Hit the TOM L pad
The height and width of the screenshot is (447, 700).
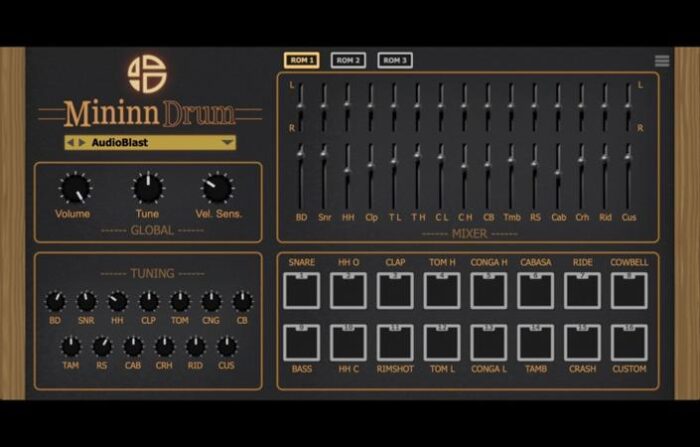click(442, 343)
